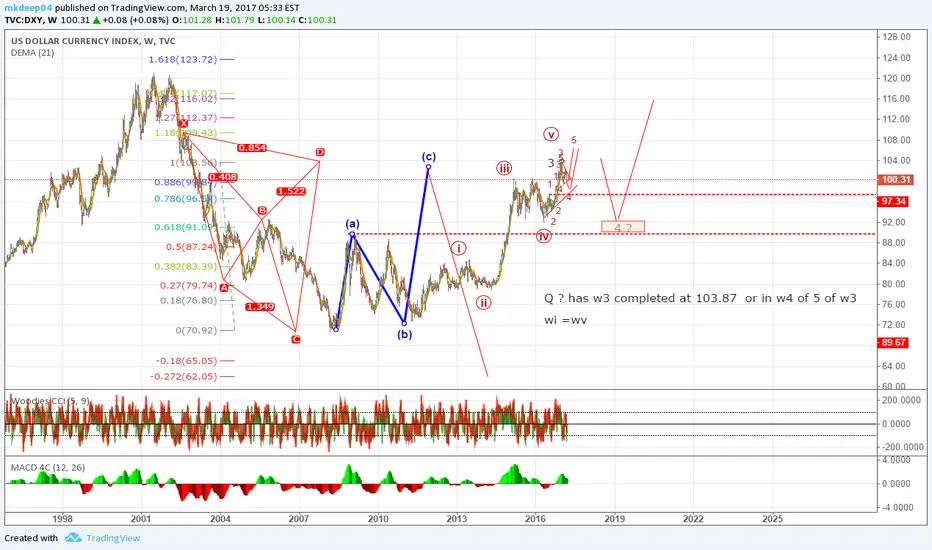
Task: Click the TradingView link in the footer
Action: (113, 538)
